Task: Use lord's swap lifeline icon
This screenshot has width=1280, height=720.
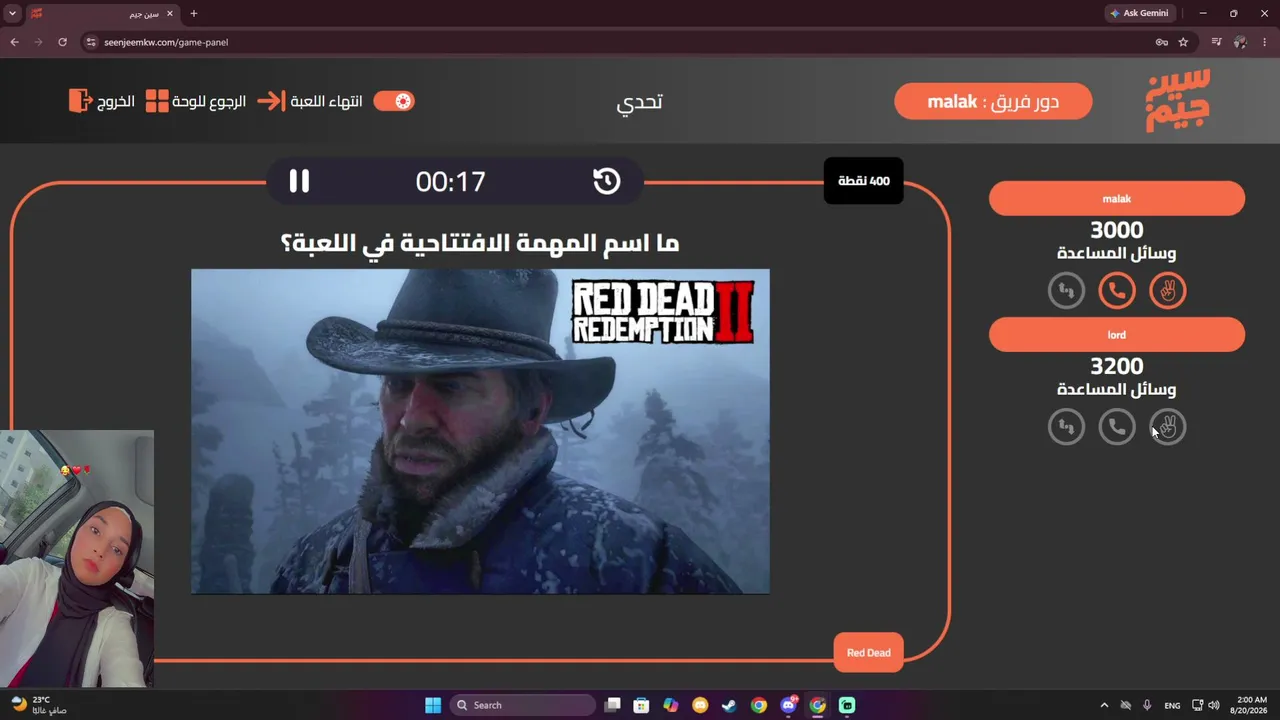Action: (x=1066, y=427)
